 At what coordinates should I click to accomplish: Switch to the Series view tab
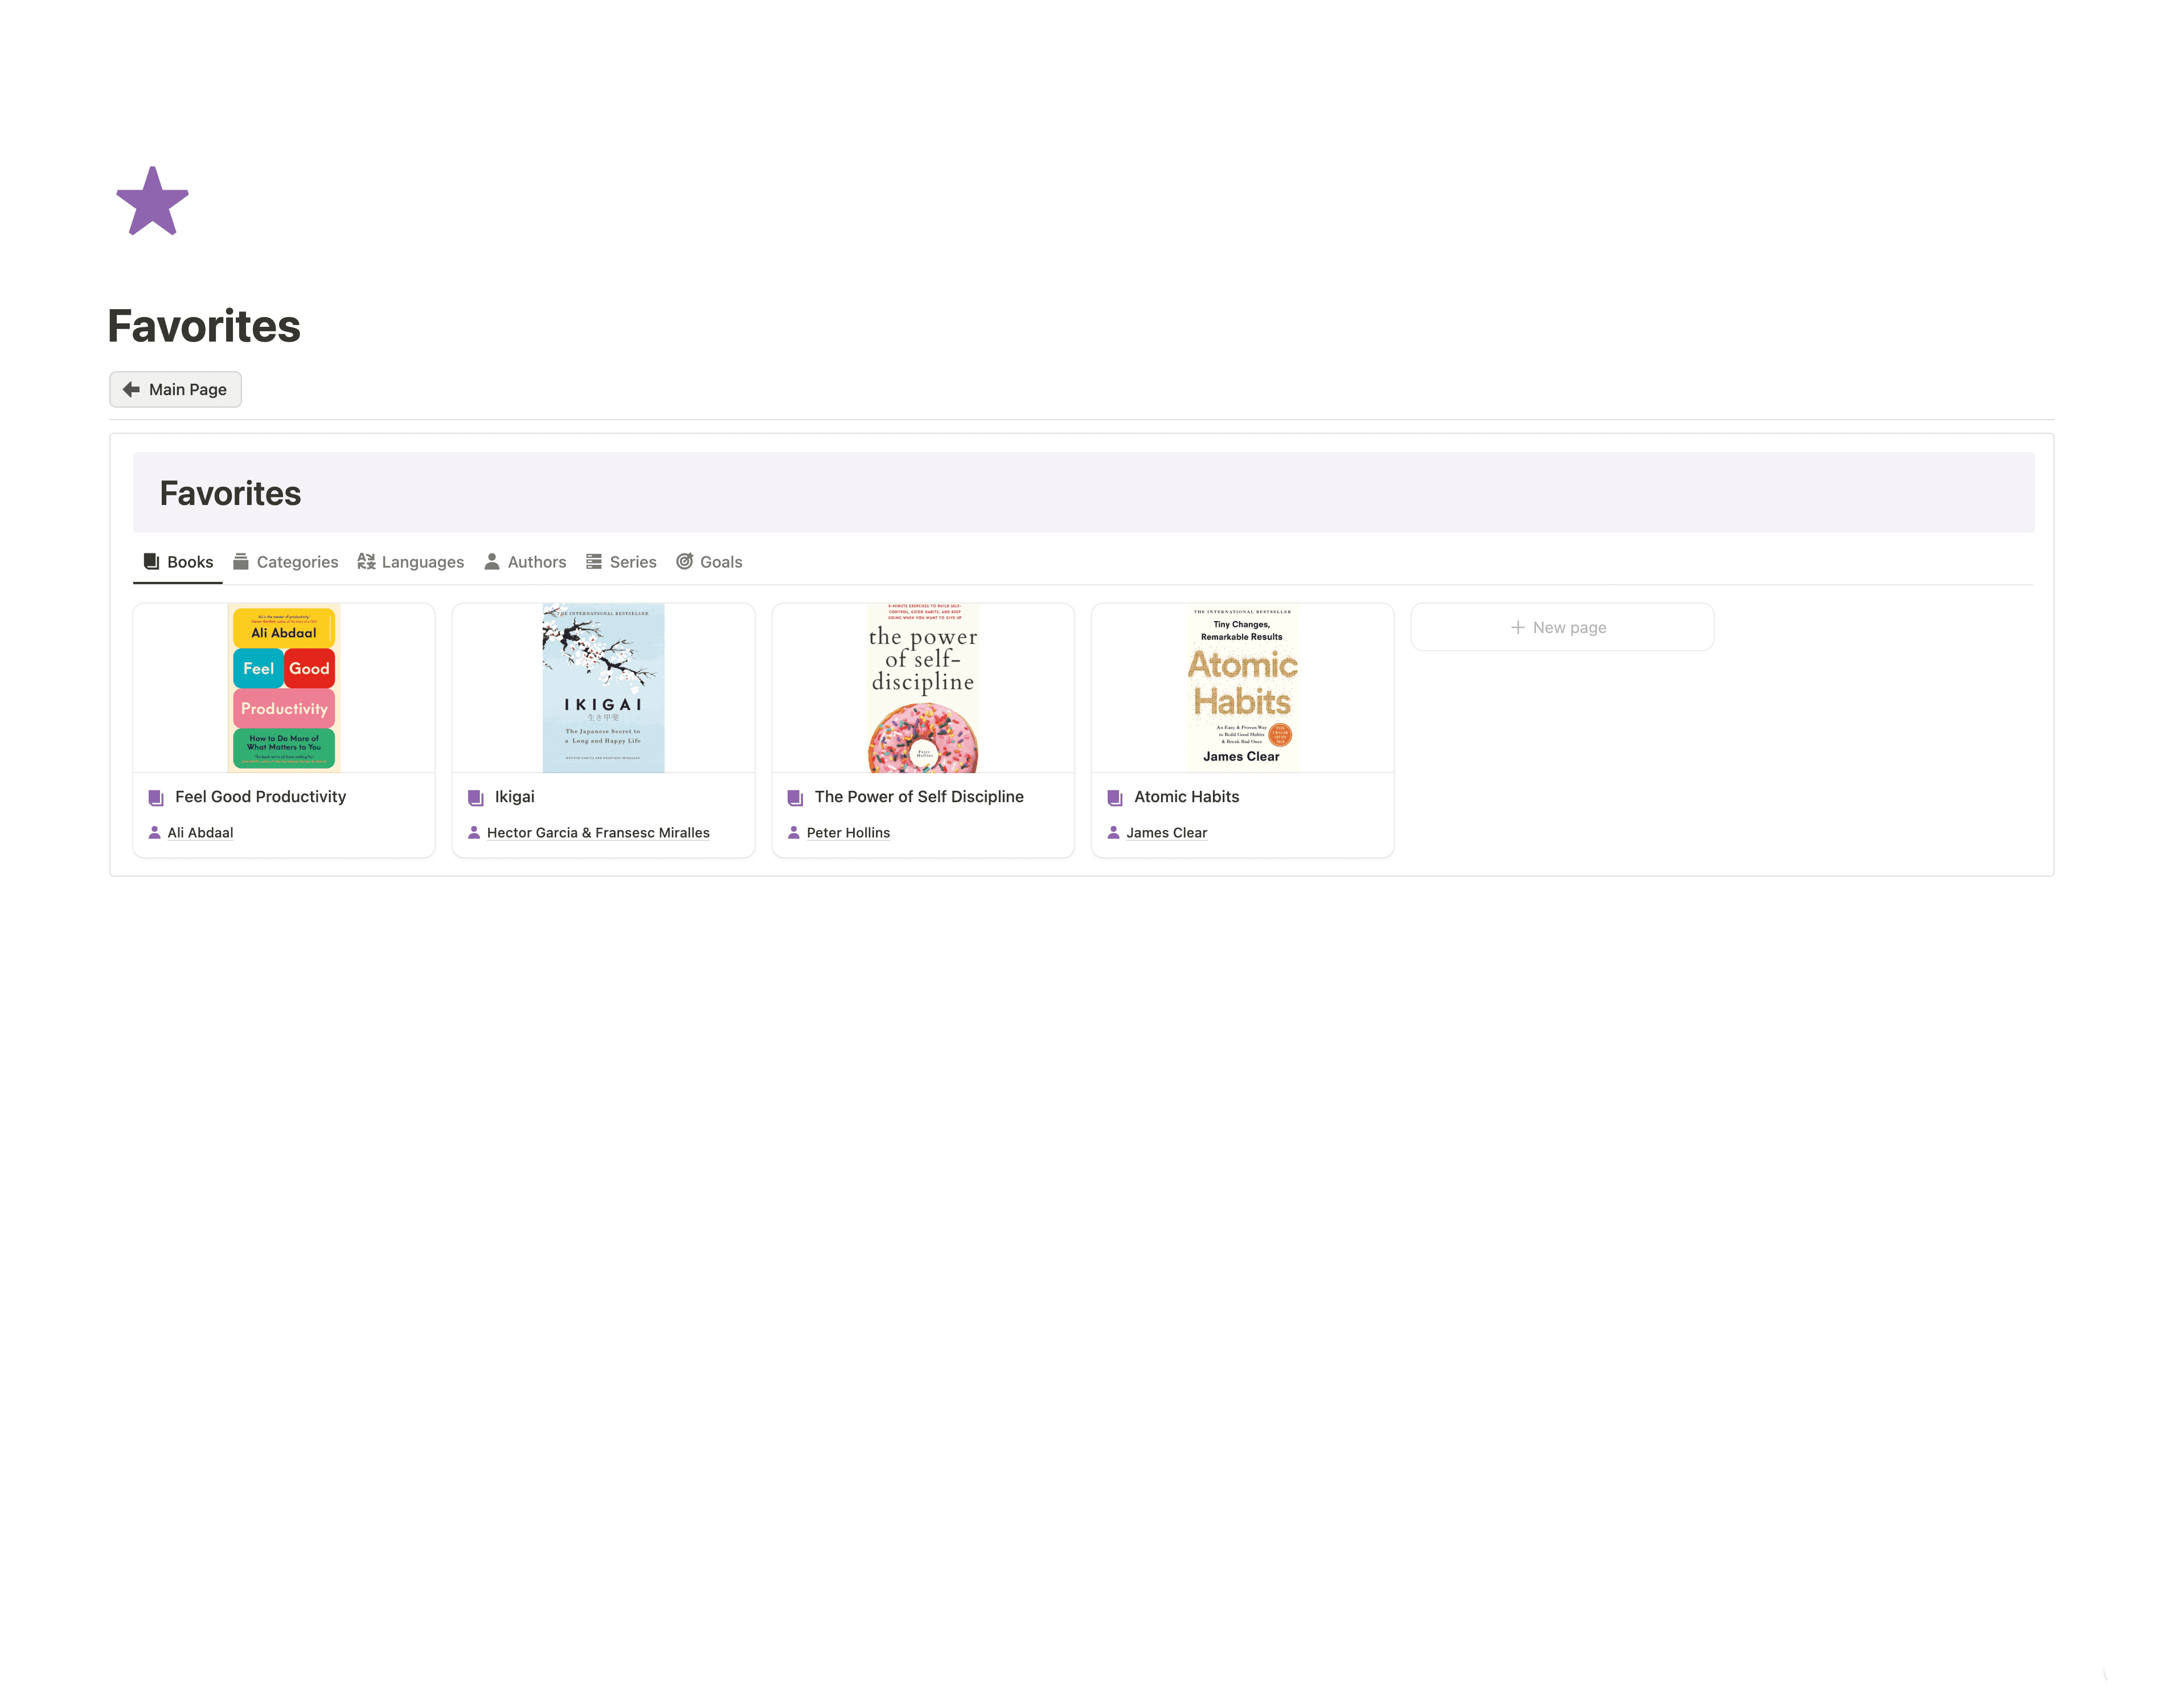pyautogui.click(x=621, y=562)
